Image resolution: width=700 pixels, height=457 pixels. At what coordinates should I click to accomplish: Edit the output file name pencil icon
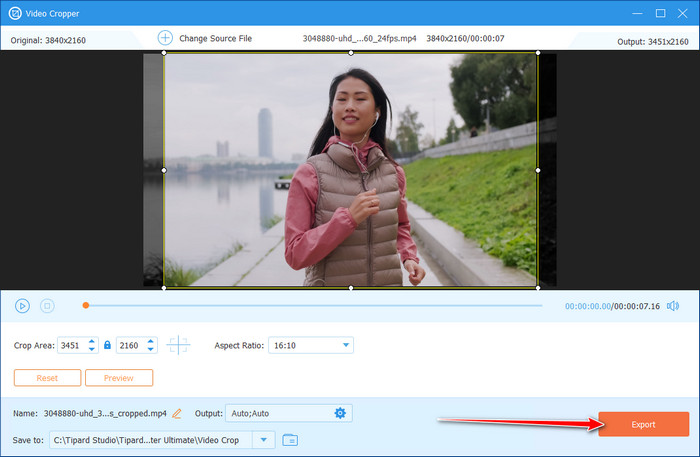(177, 414)
